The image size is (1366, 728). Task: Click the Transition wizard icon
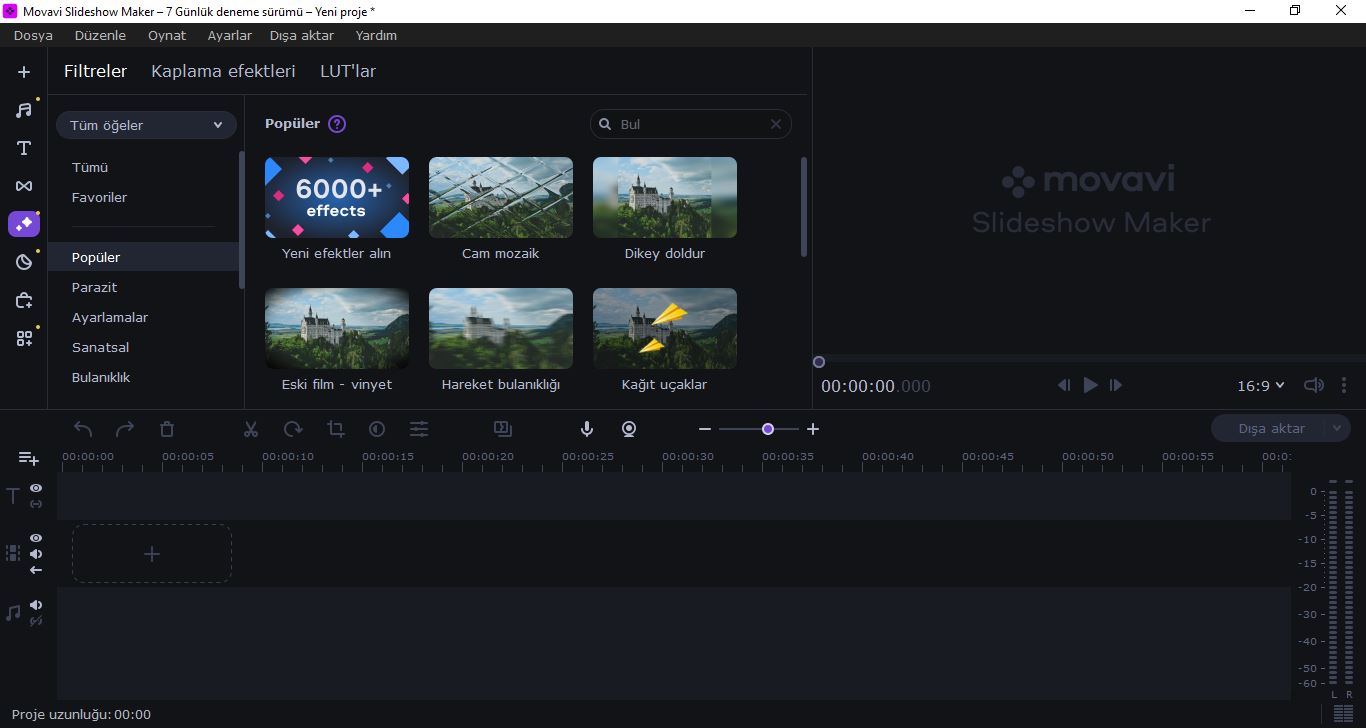(x=503, y=429)
